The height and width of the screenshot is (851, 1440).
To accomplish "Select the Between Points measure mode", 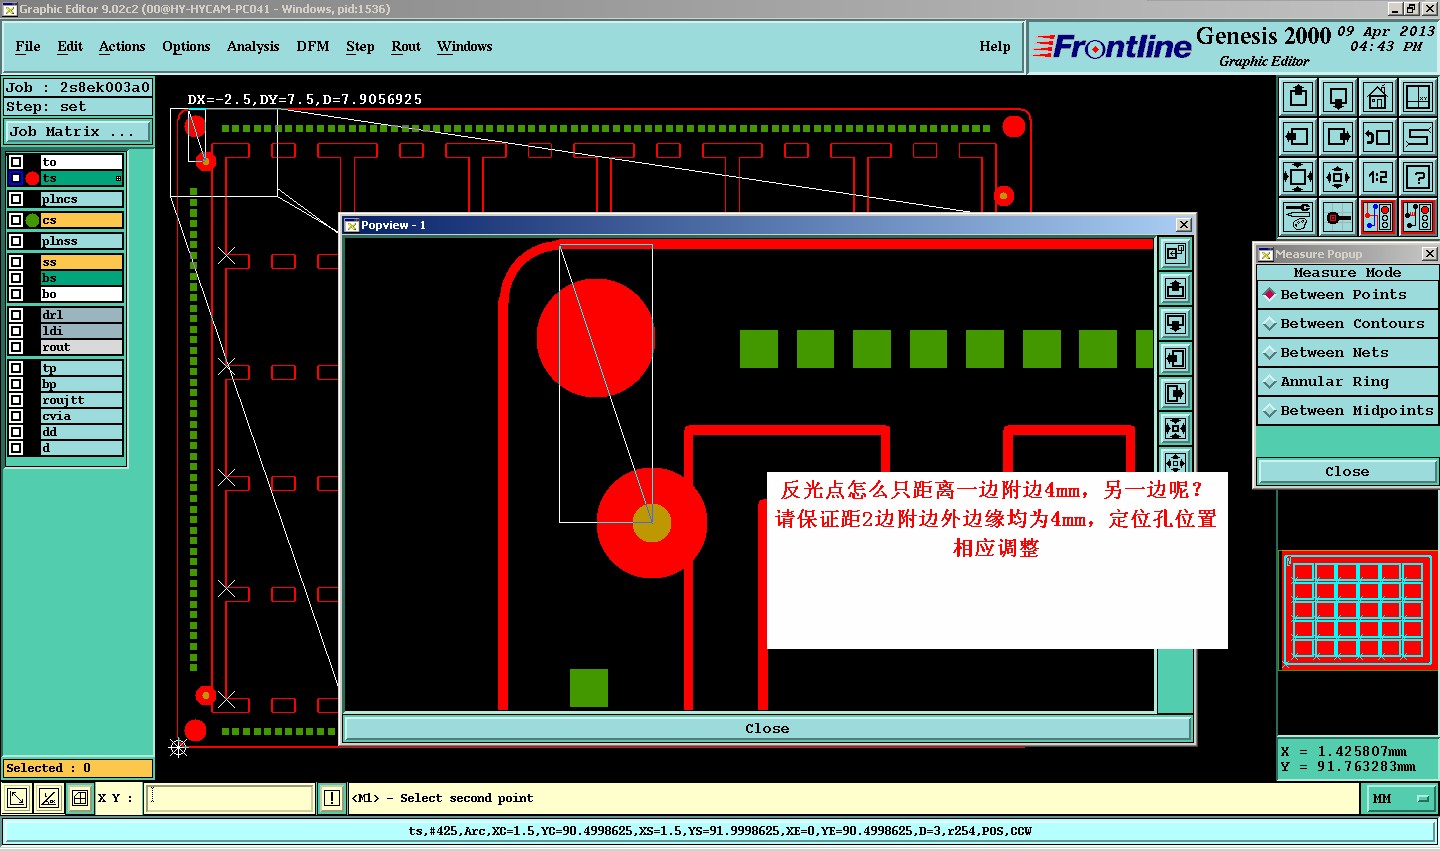I will 1347,294.
